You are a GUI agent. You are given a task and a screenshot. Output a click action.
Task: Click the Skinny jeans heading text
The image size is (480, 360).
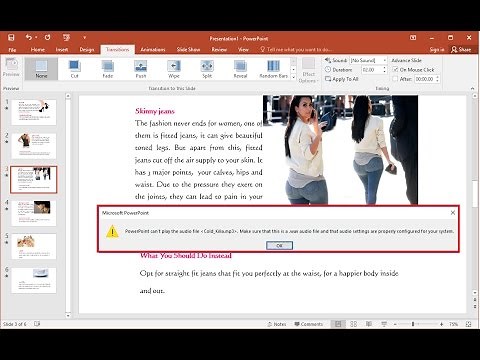pos(155,111)
